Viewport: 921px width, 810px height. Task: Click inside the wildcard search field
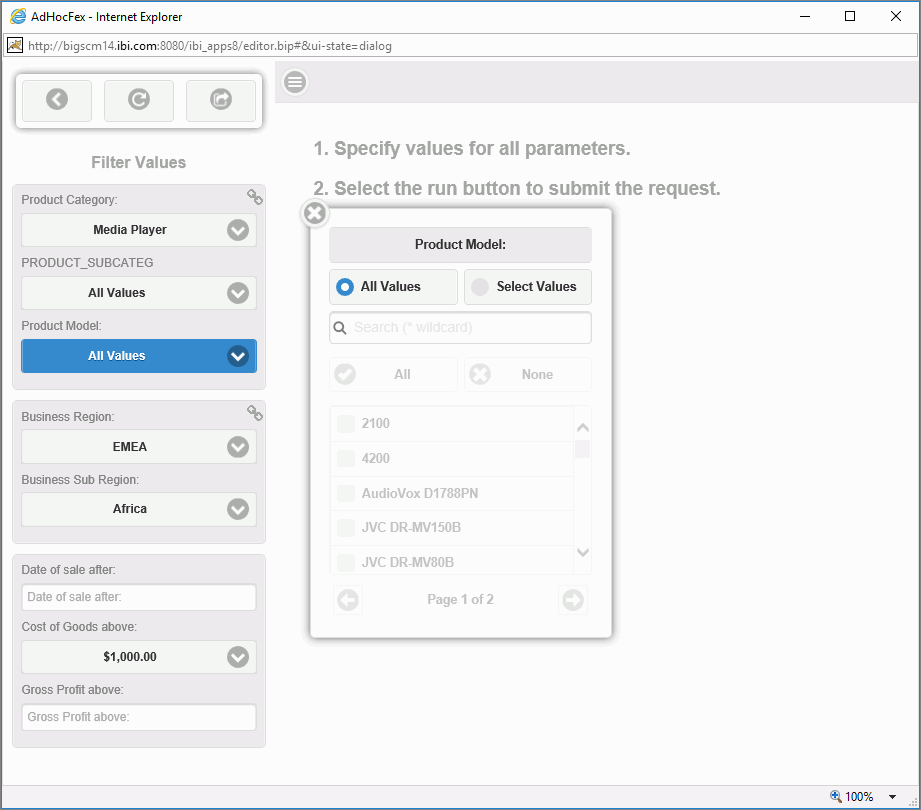coord(460,327)
